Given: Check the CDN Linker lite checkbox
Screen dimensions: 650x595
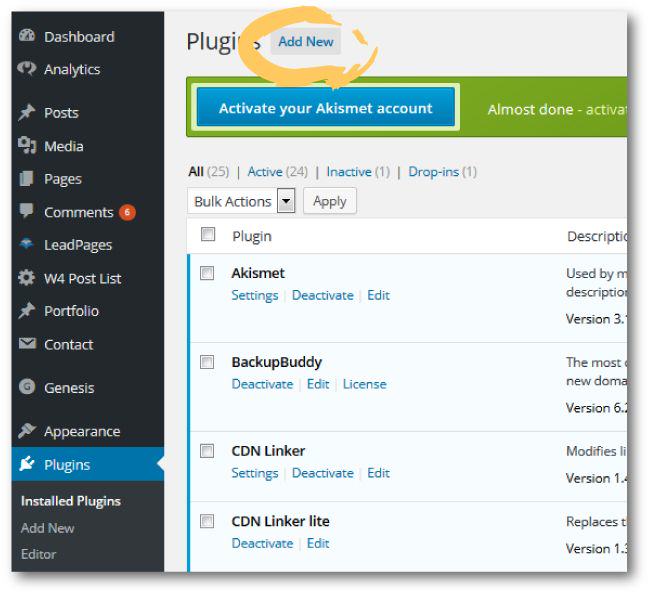Looking at the screenshot, I should (207, 521).
